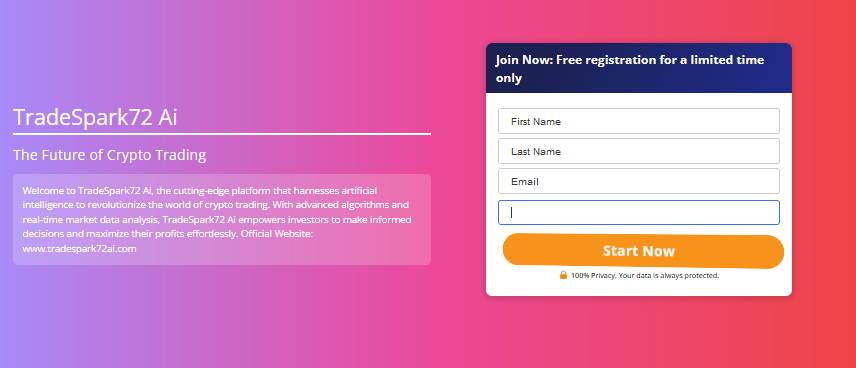
Task: Focus the empty field below Email
Action: pos(639,212)
